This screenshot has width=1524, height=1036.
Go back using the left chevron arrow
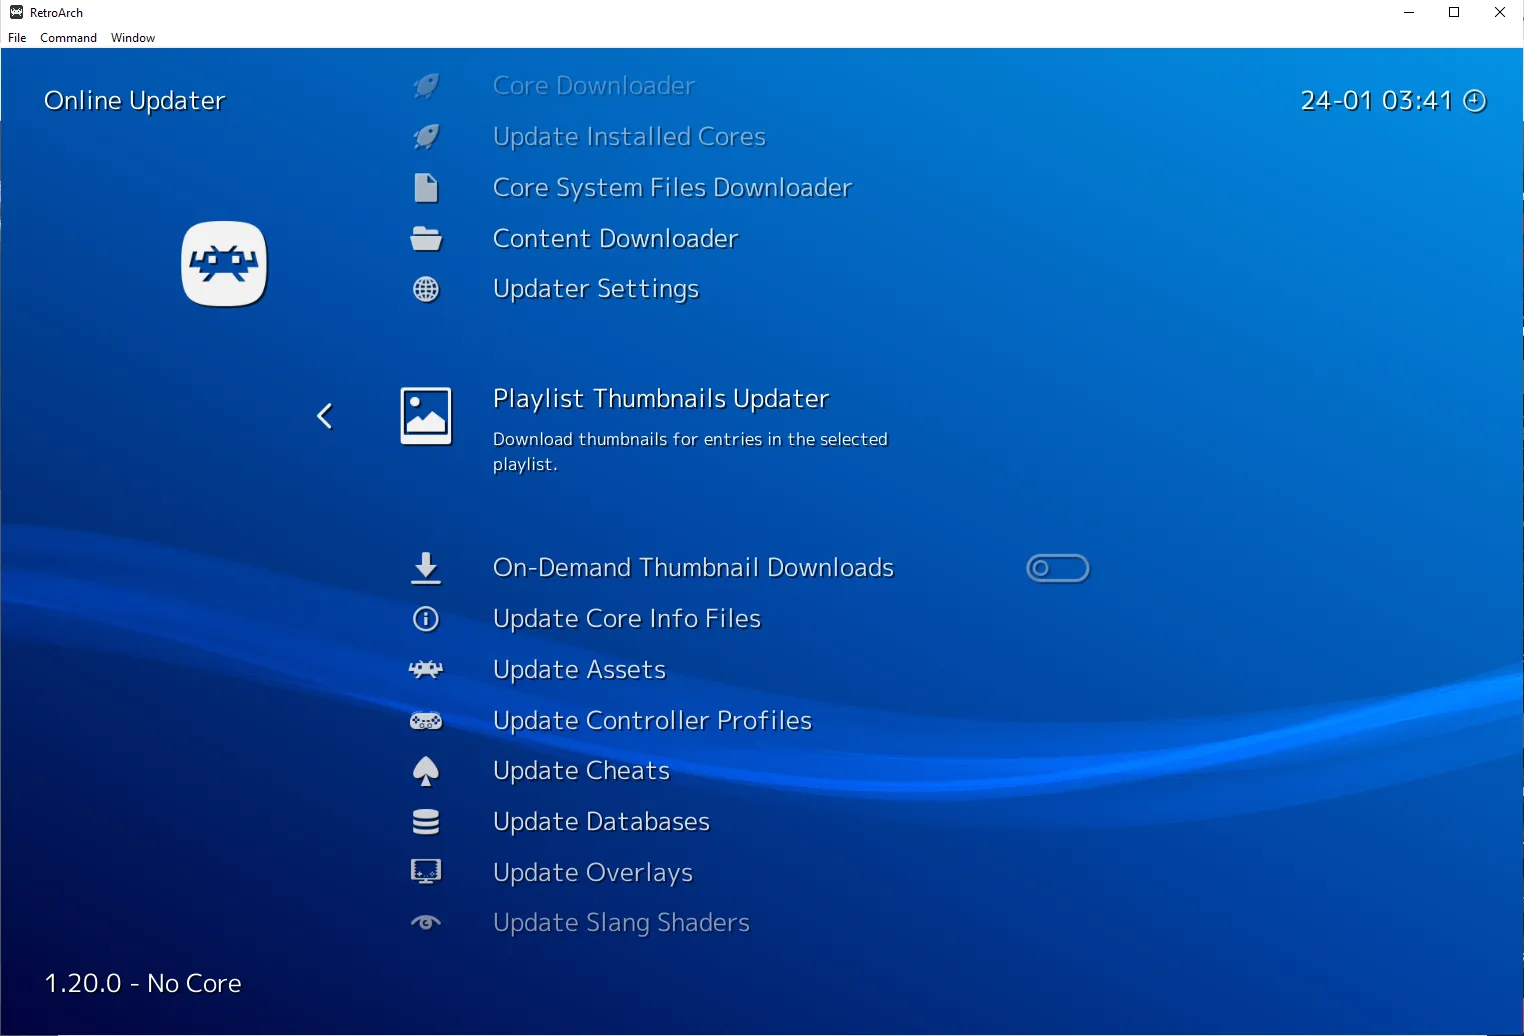(324, 416)
